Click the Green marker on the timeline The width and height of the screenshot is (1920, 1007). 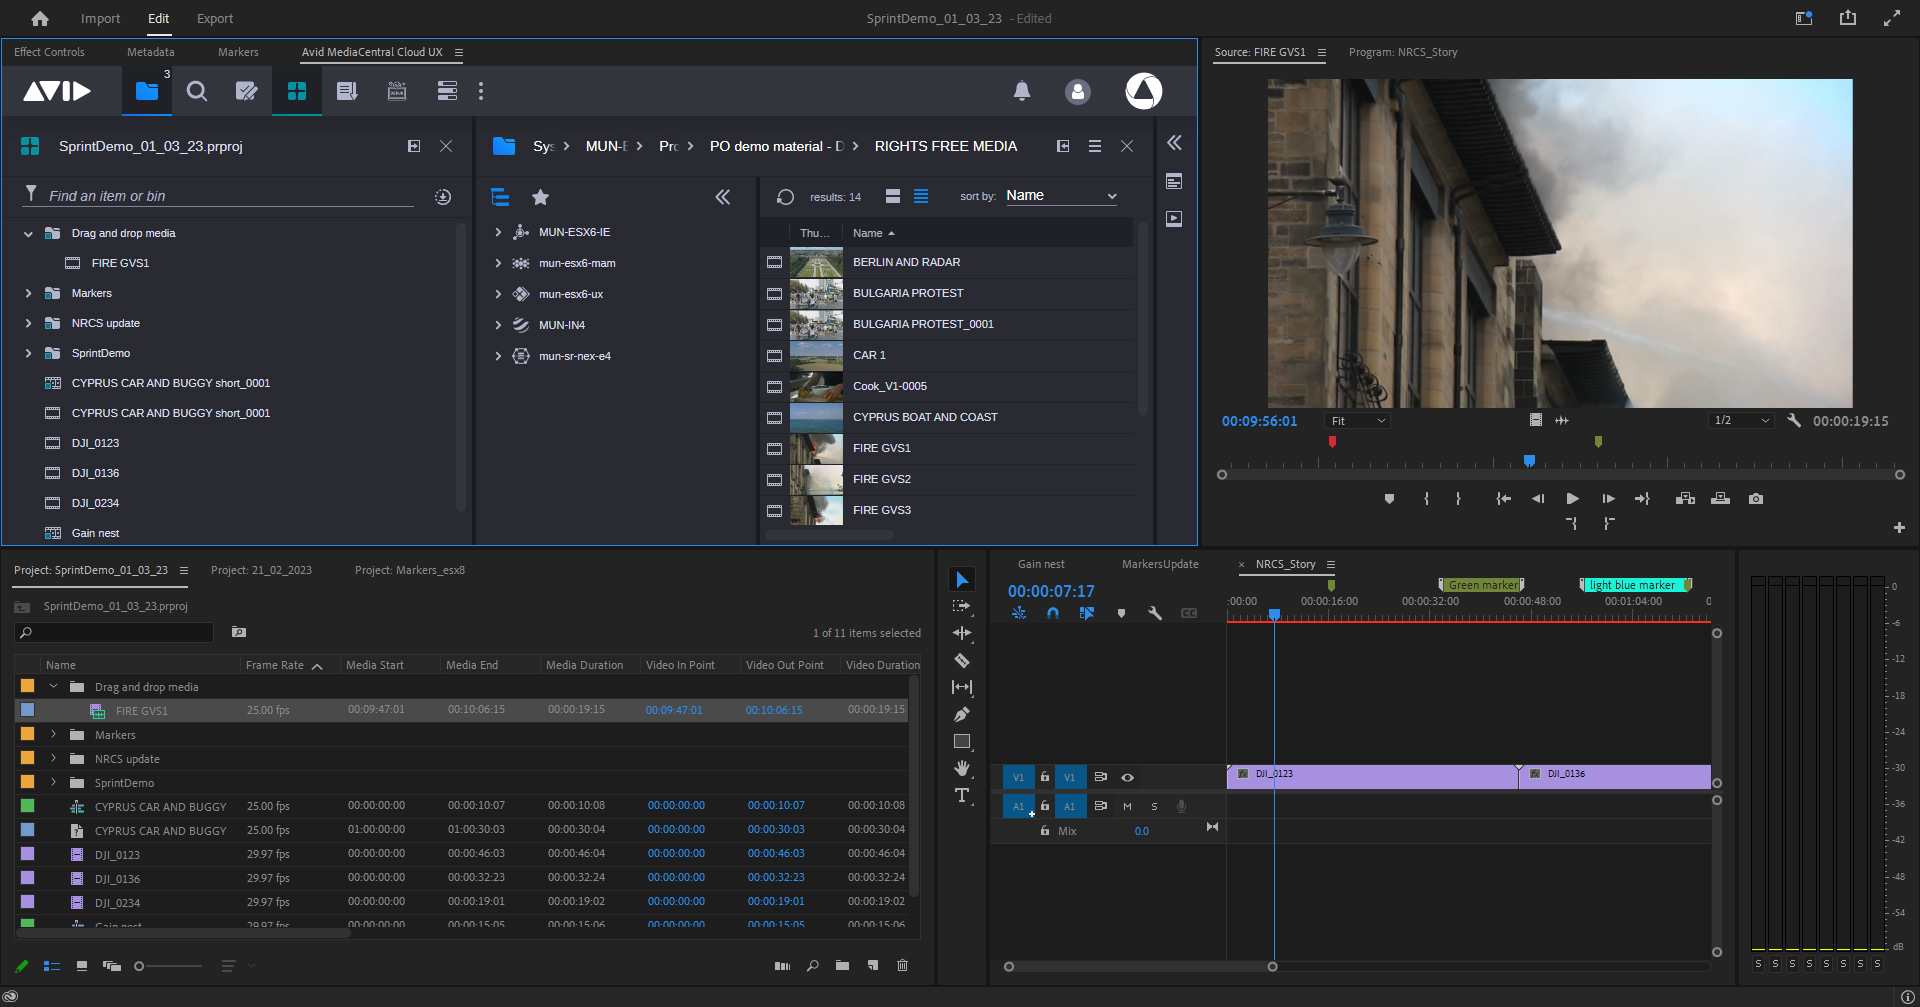[1481, 584]
